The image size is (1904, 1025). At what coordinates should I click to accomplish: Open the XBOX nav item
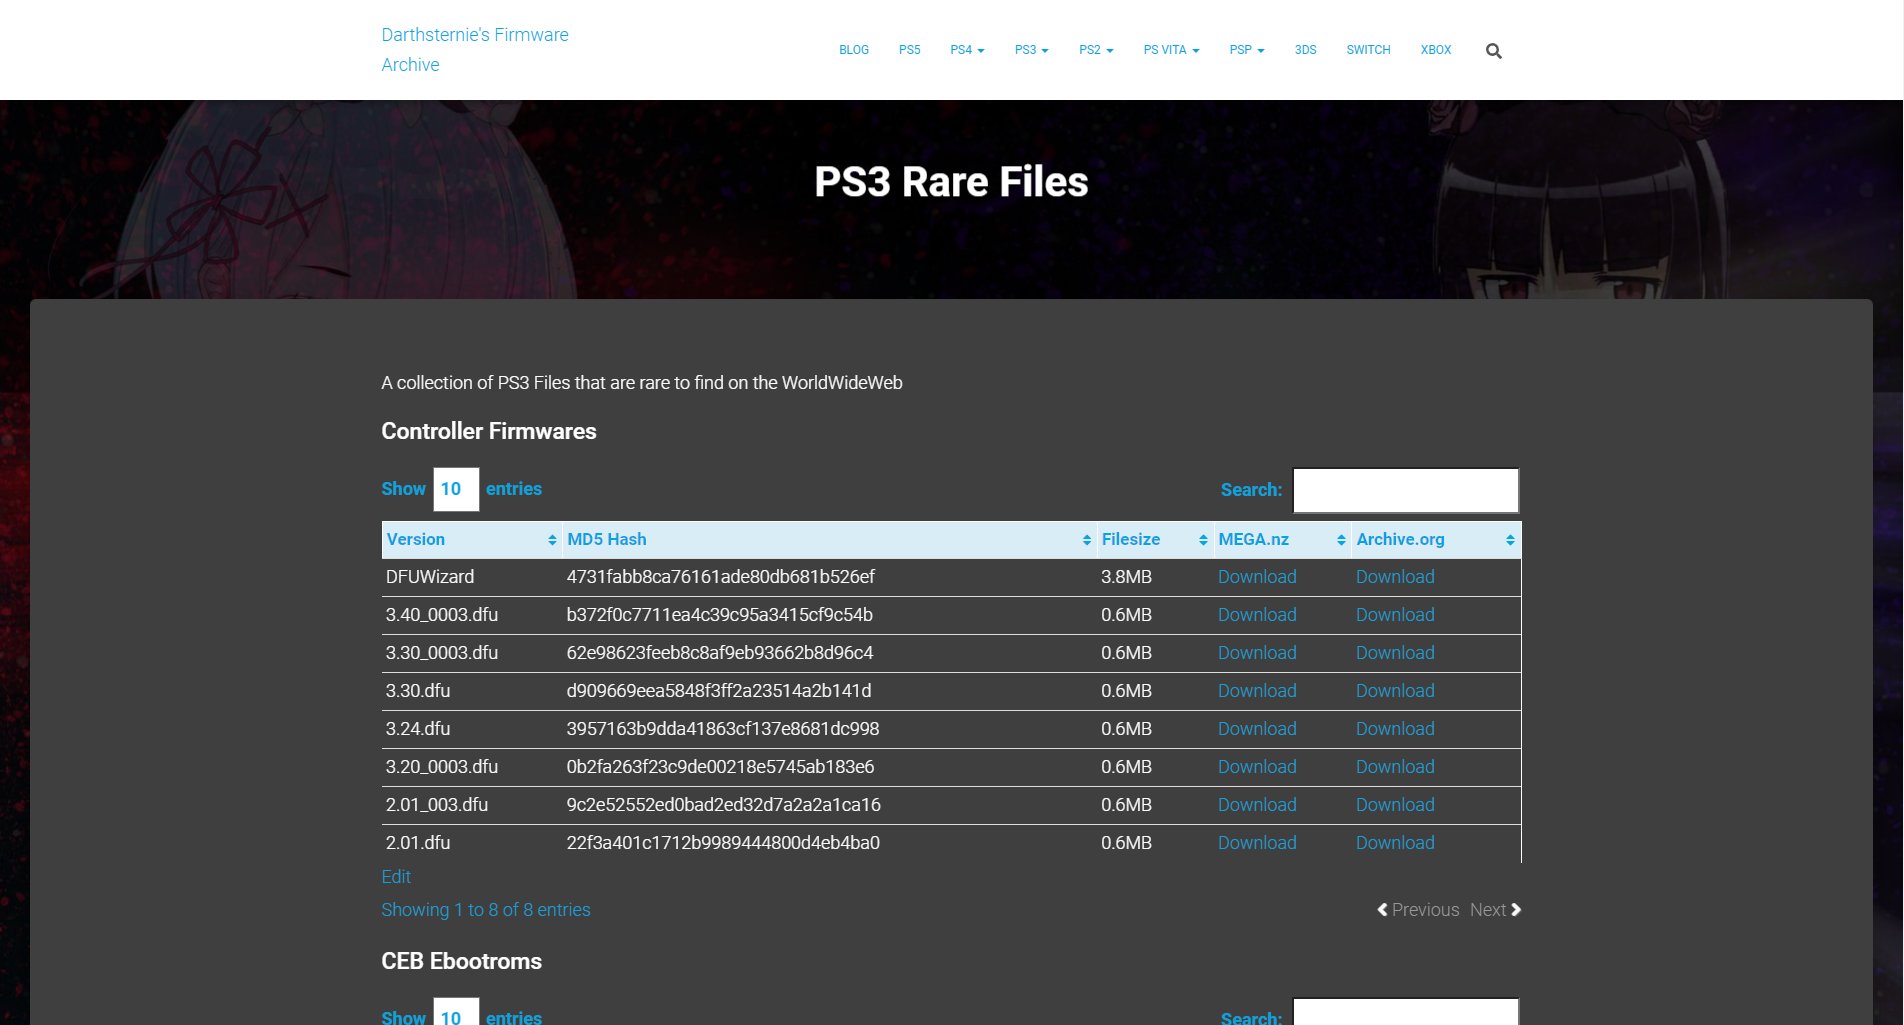pyautogui.click(x=1436, y=50)
